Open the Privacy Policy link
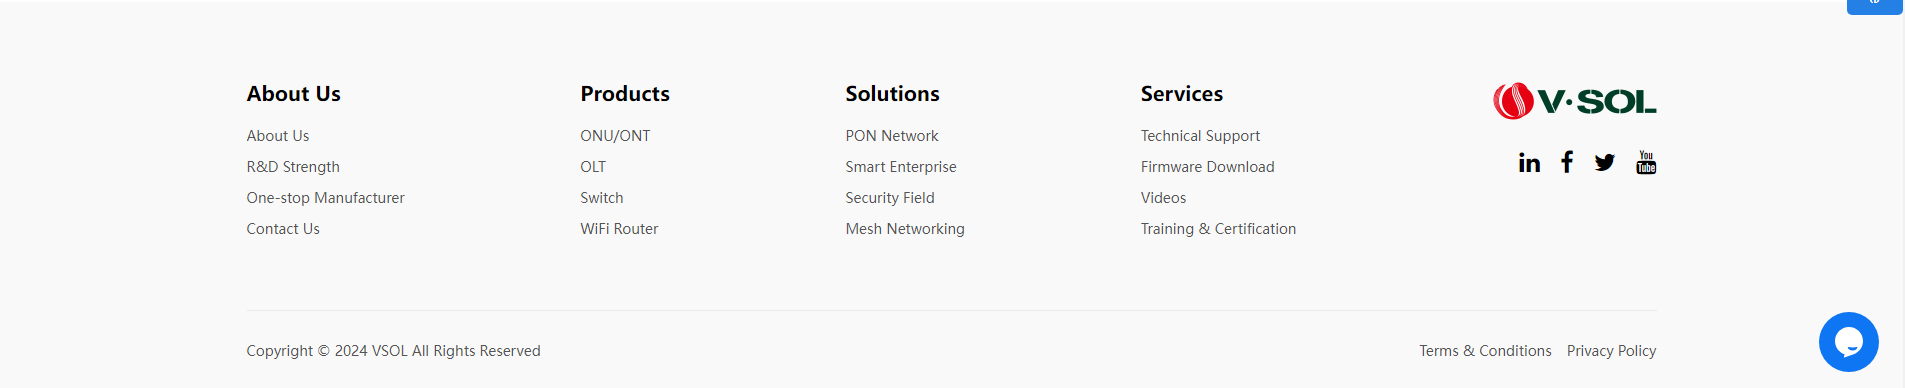Viewport: 1905px width, 388px height. (1611, 351)
